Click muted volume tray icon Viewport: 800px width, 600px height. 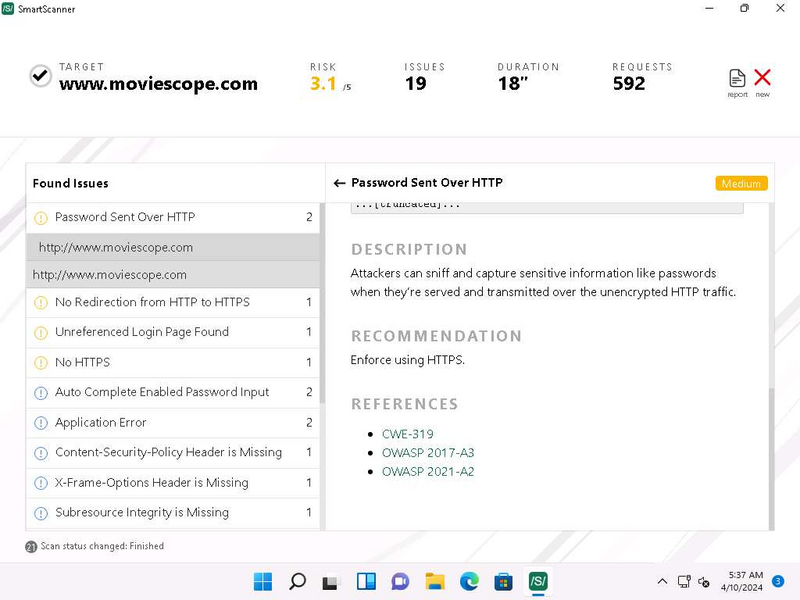[704, 582]
